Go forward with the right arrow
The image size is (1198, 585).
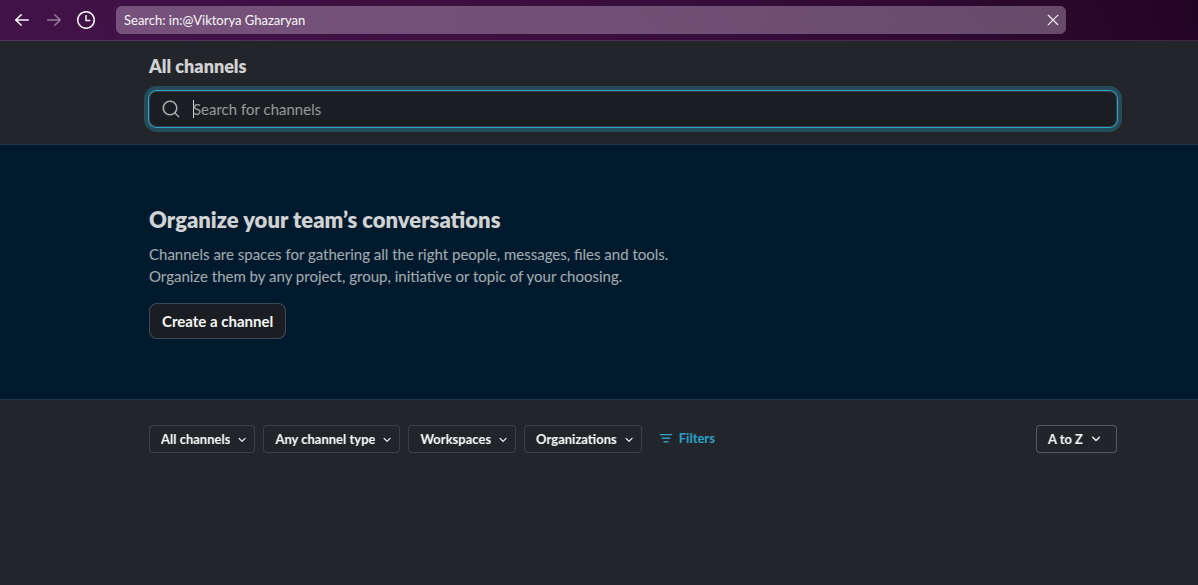click(54, 20)
